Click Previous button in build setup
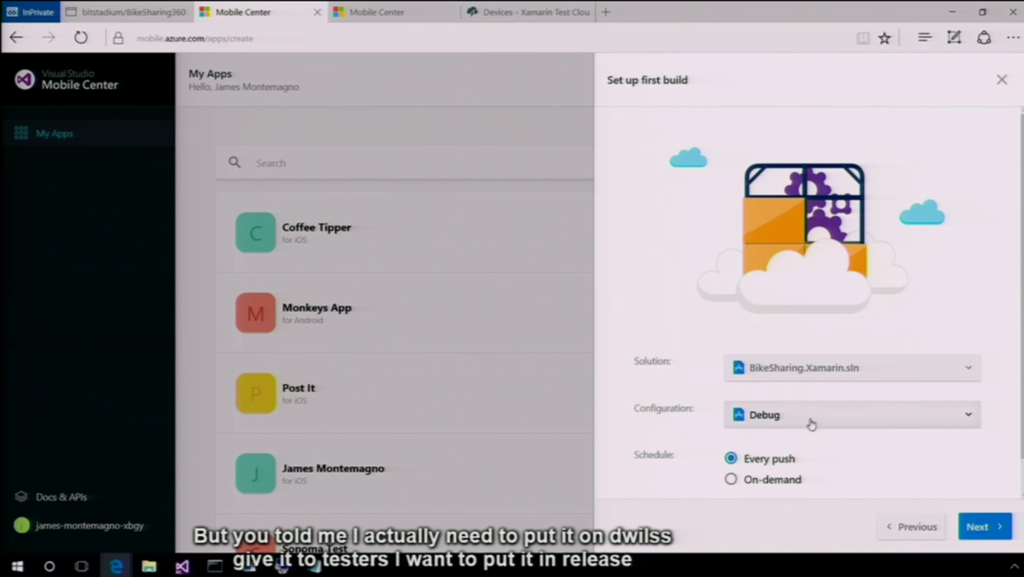The image size is (1024, 577). [x=911, y=526]
